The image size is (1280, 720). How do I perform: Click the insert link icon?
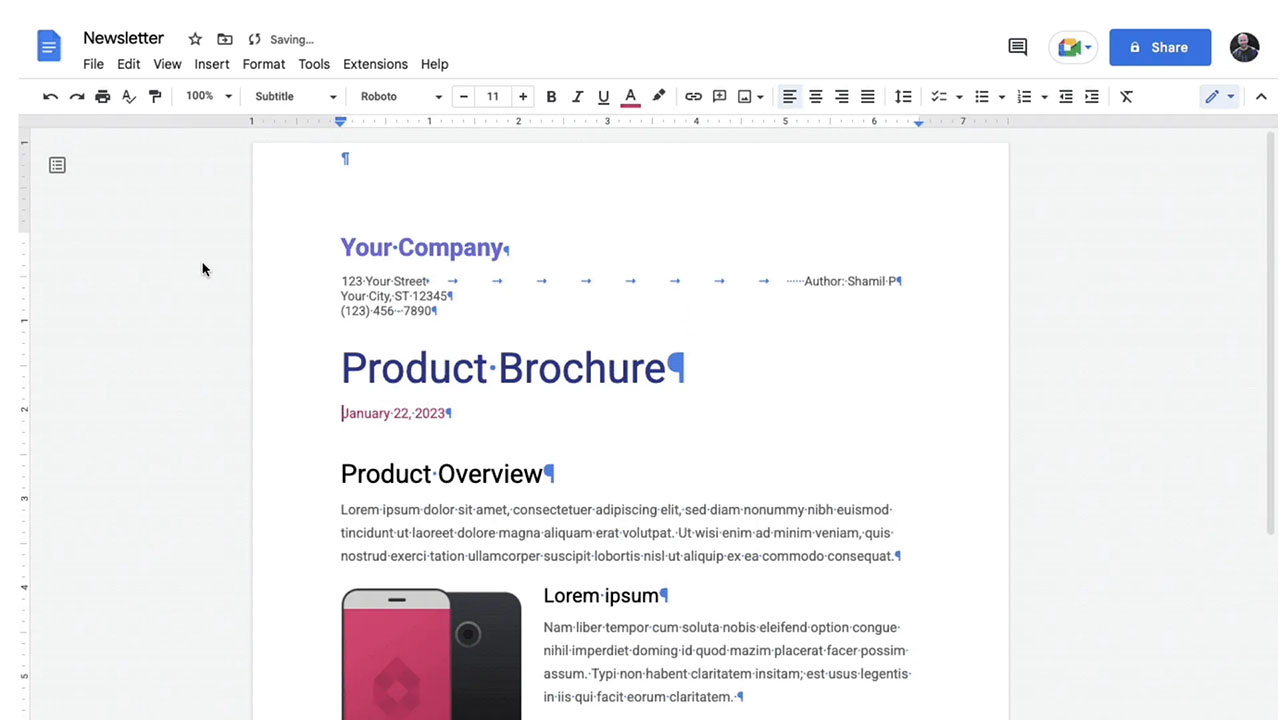tap(693, 97)
